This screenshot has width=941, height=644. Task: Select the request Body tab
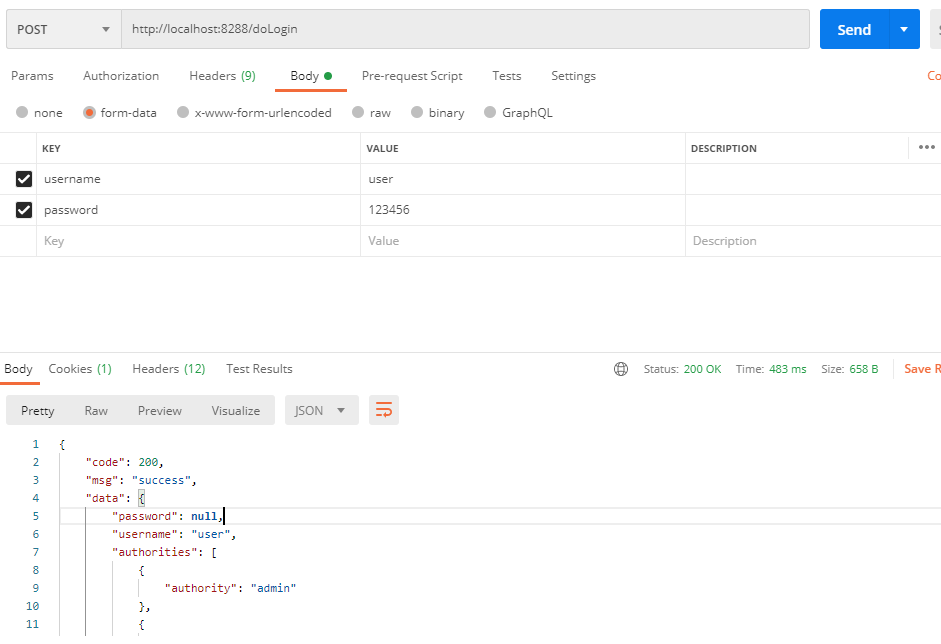(x=311, y=76)
